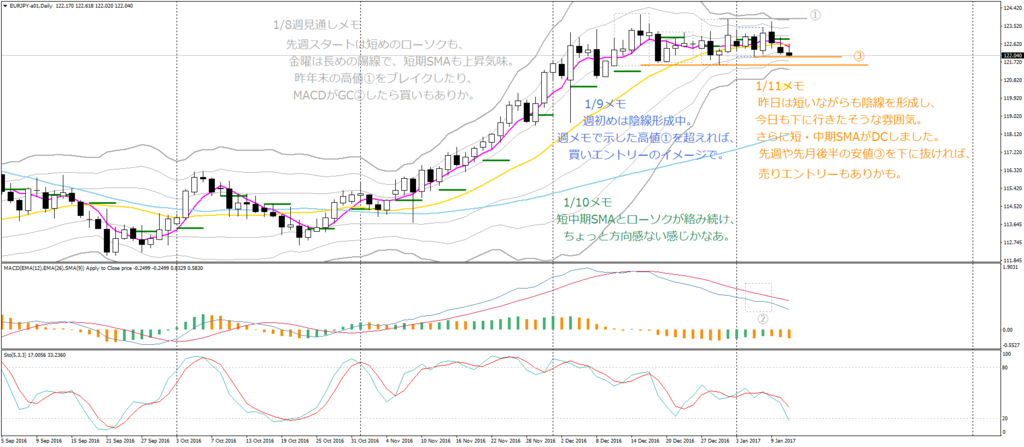Click the grey circled ① high label
The width and height of the screenshot is (1024, 447).
pos(815,14)
